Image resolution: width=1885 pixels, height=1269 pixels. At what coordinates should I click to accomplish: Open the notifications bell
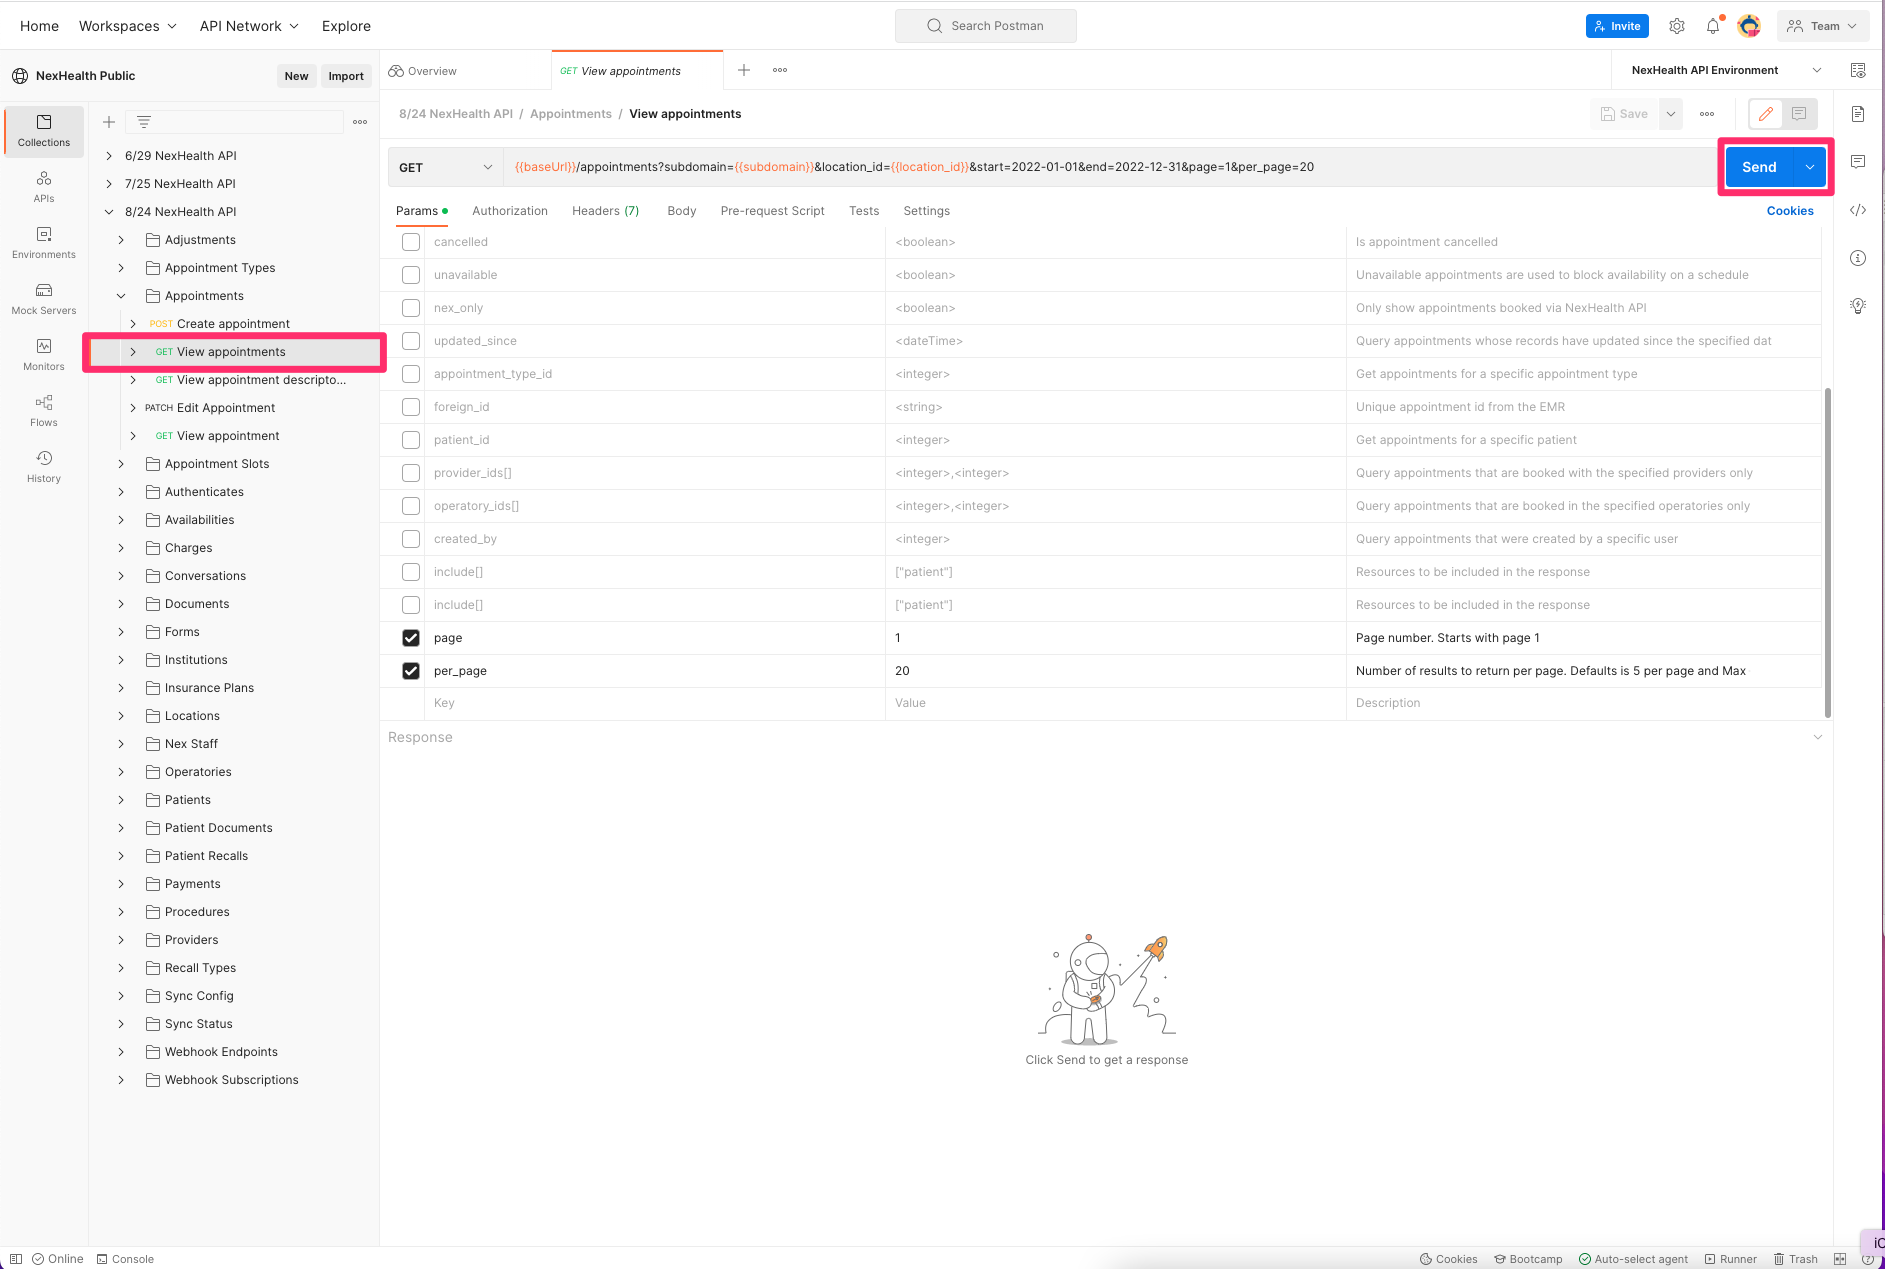[1713, 26]
